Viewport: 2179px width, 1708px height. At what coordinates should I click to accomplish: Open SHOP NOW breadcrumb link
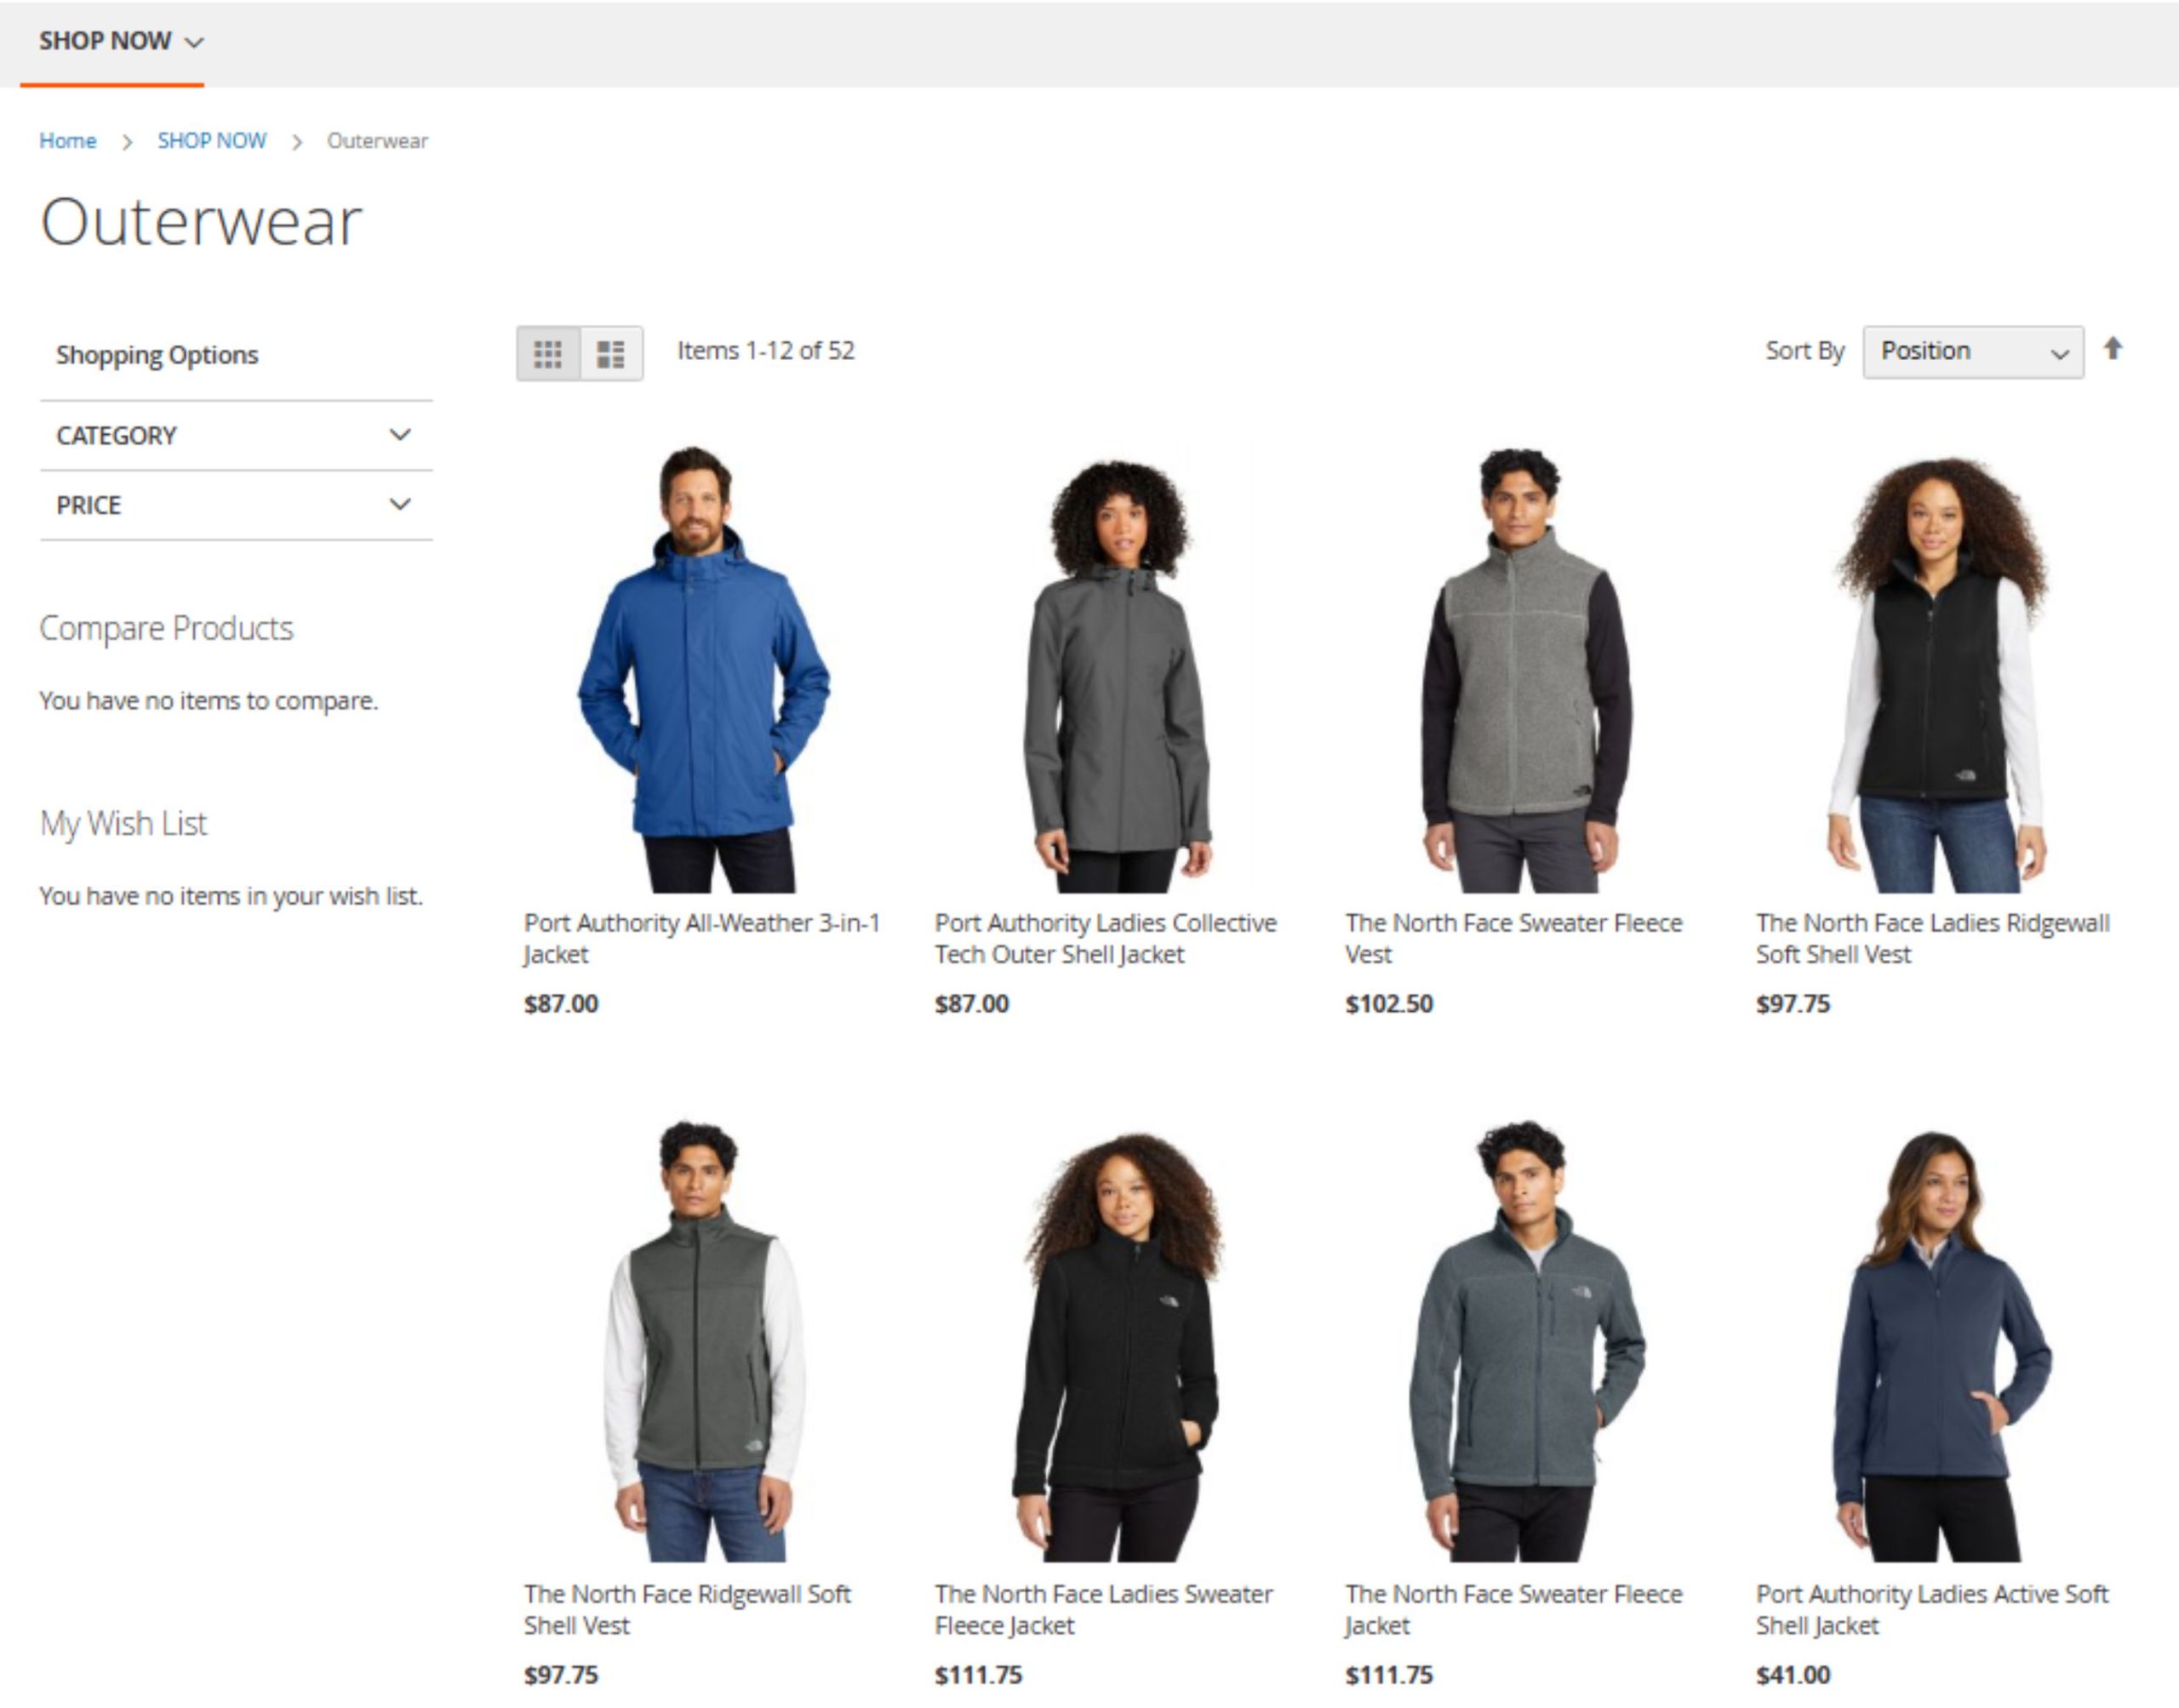point(212,141)
